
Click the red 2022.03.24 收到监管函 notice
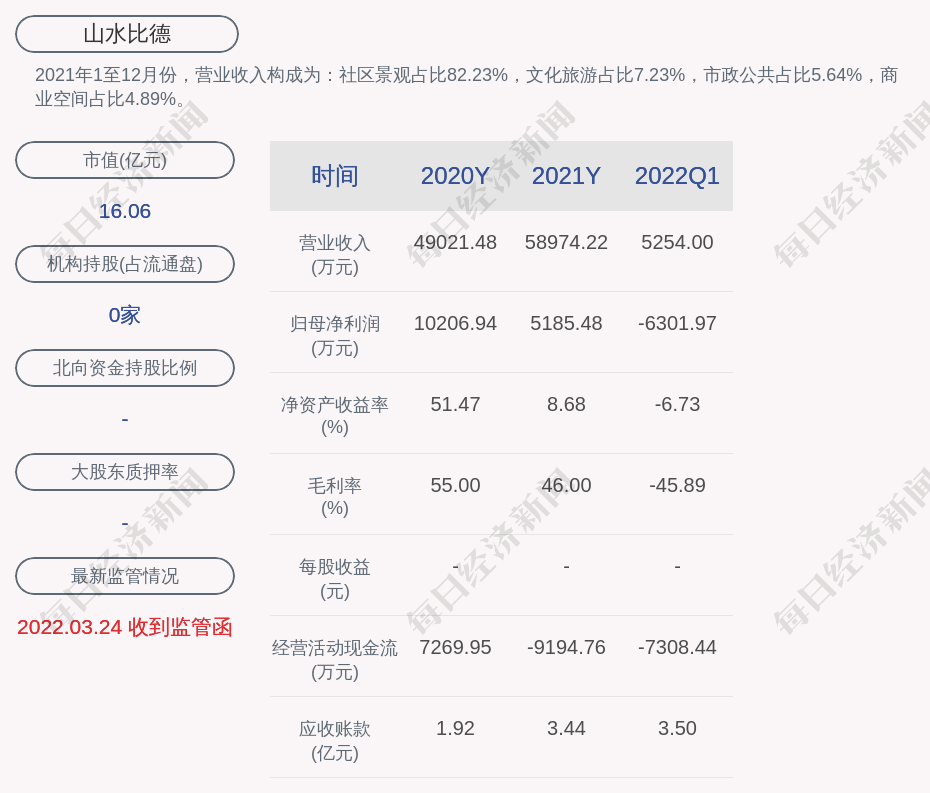click(x=125, y=627)
